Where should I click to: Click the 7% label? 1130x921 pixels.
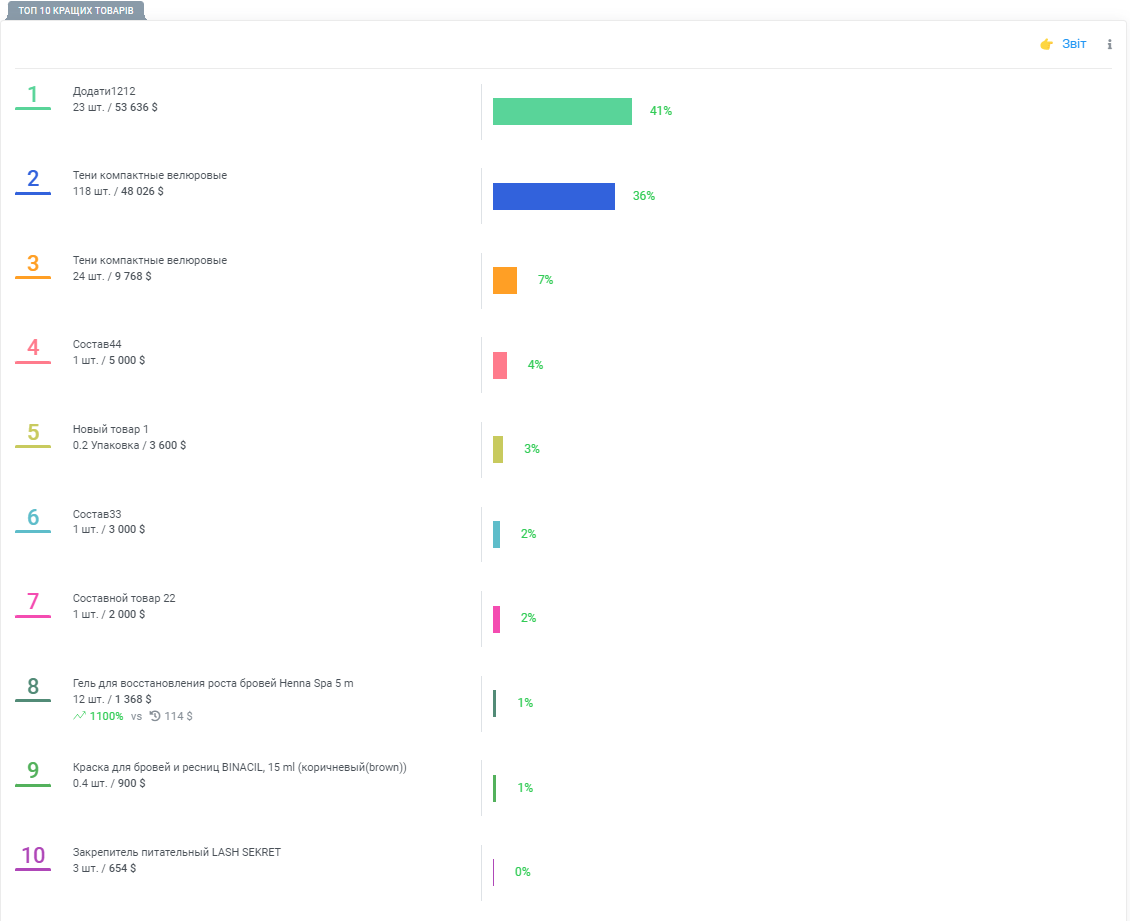pyautogui.click(x=546, y=280)
